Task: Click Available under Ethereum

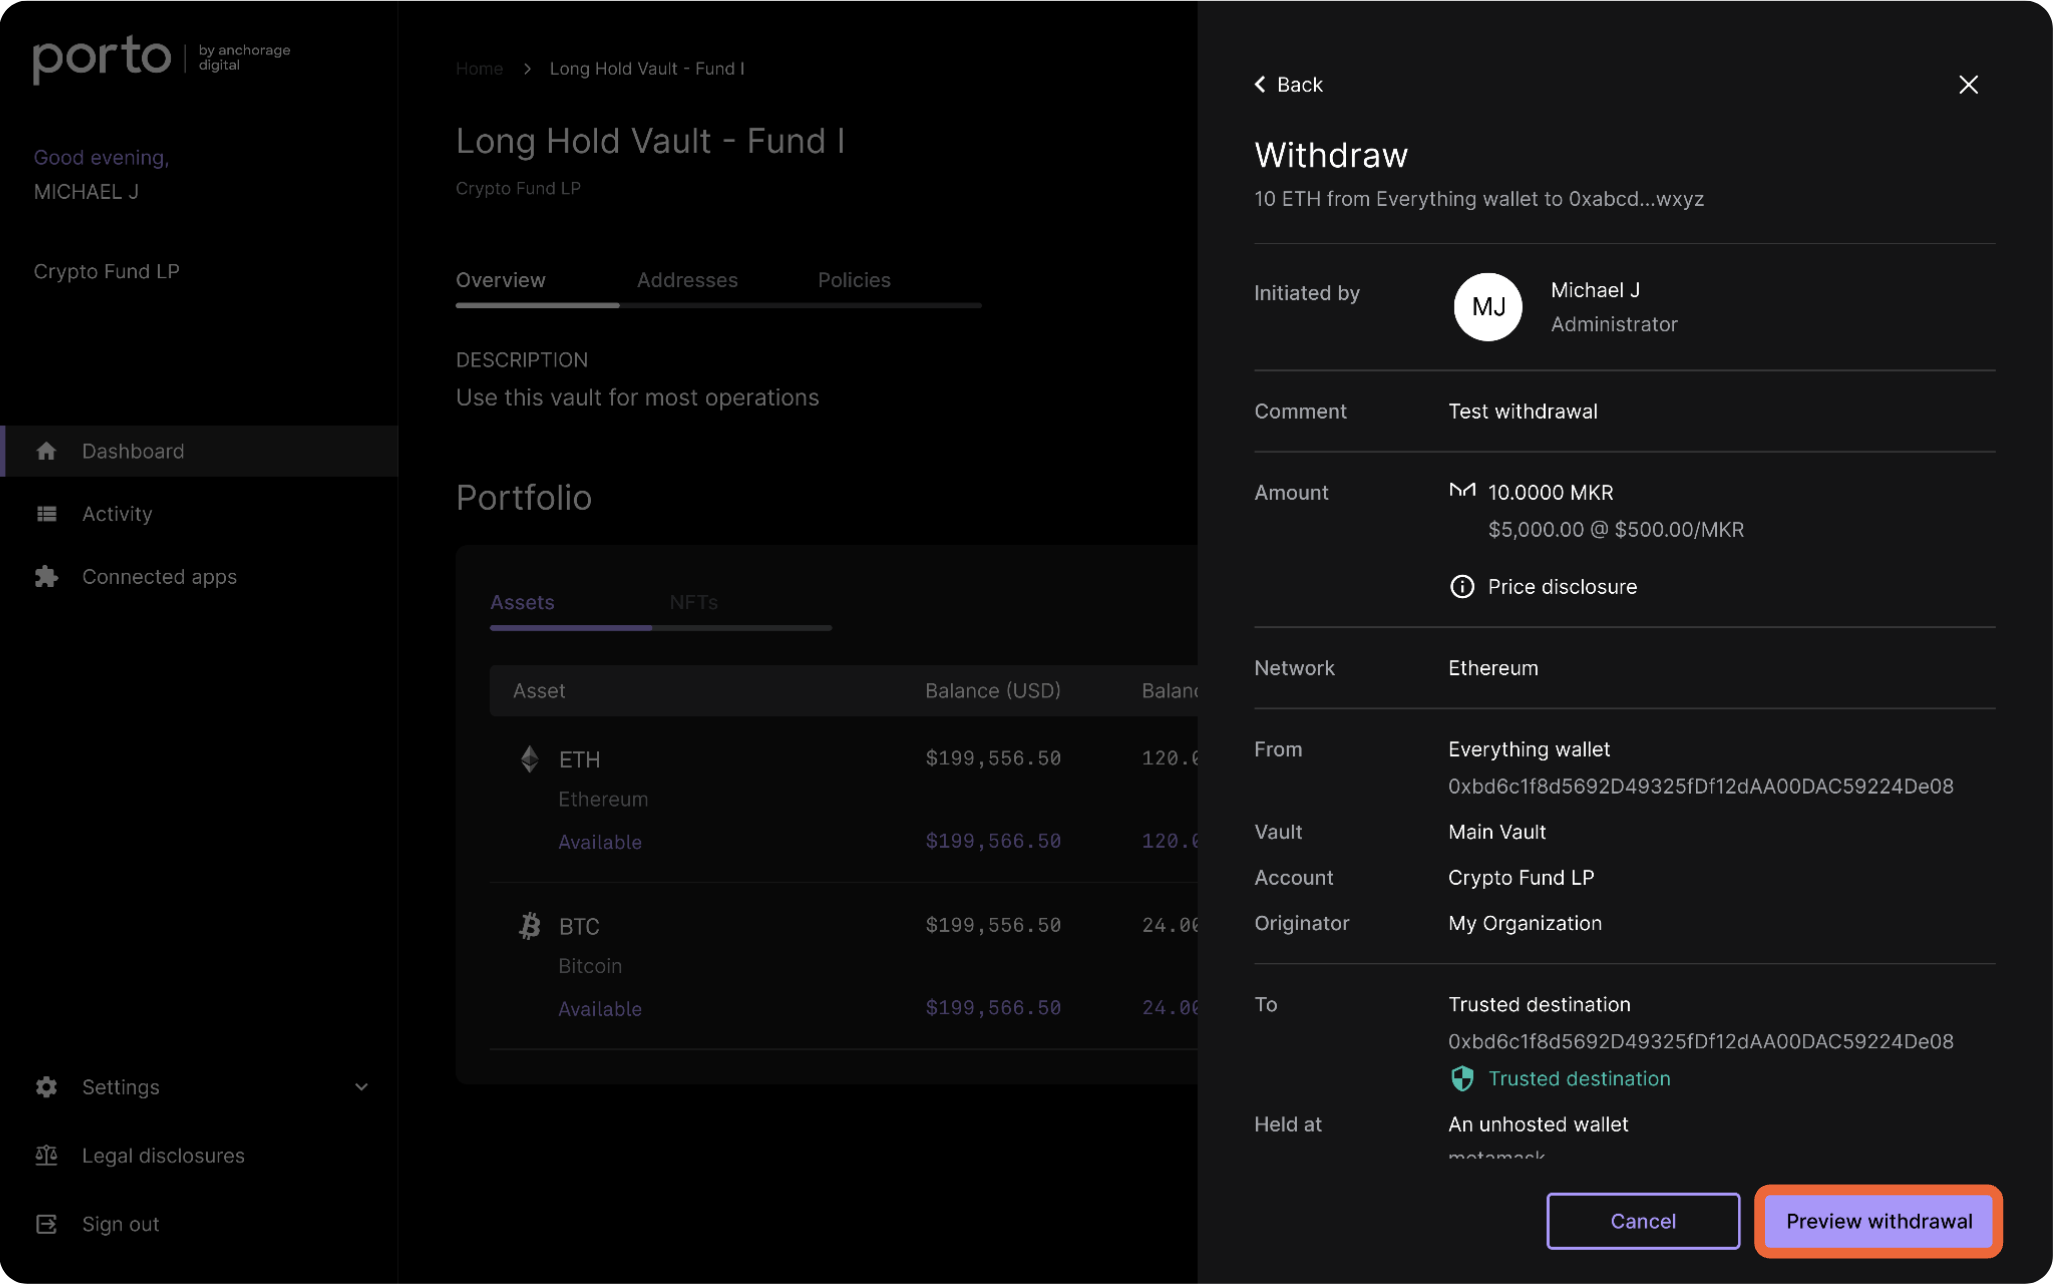Action: (600, 842)
